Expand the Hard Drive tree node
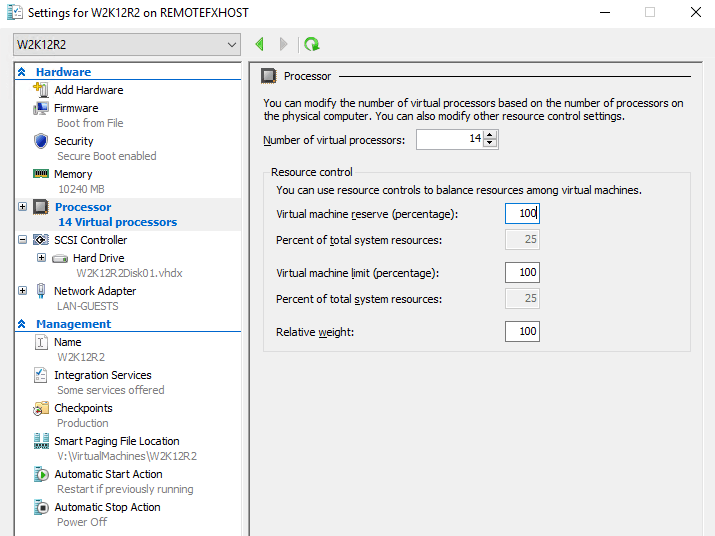 coord(41,258)
